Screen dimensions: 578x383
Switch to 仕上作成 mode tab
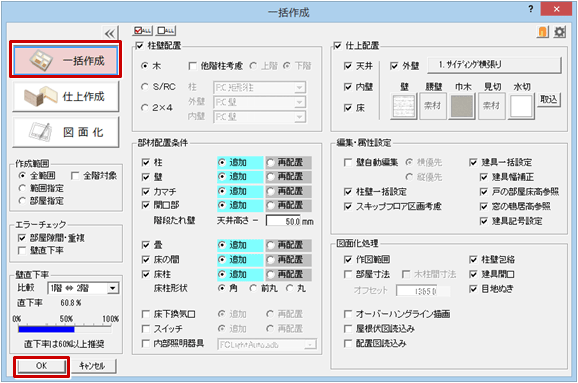point(66,97)
